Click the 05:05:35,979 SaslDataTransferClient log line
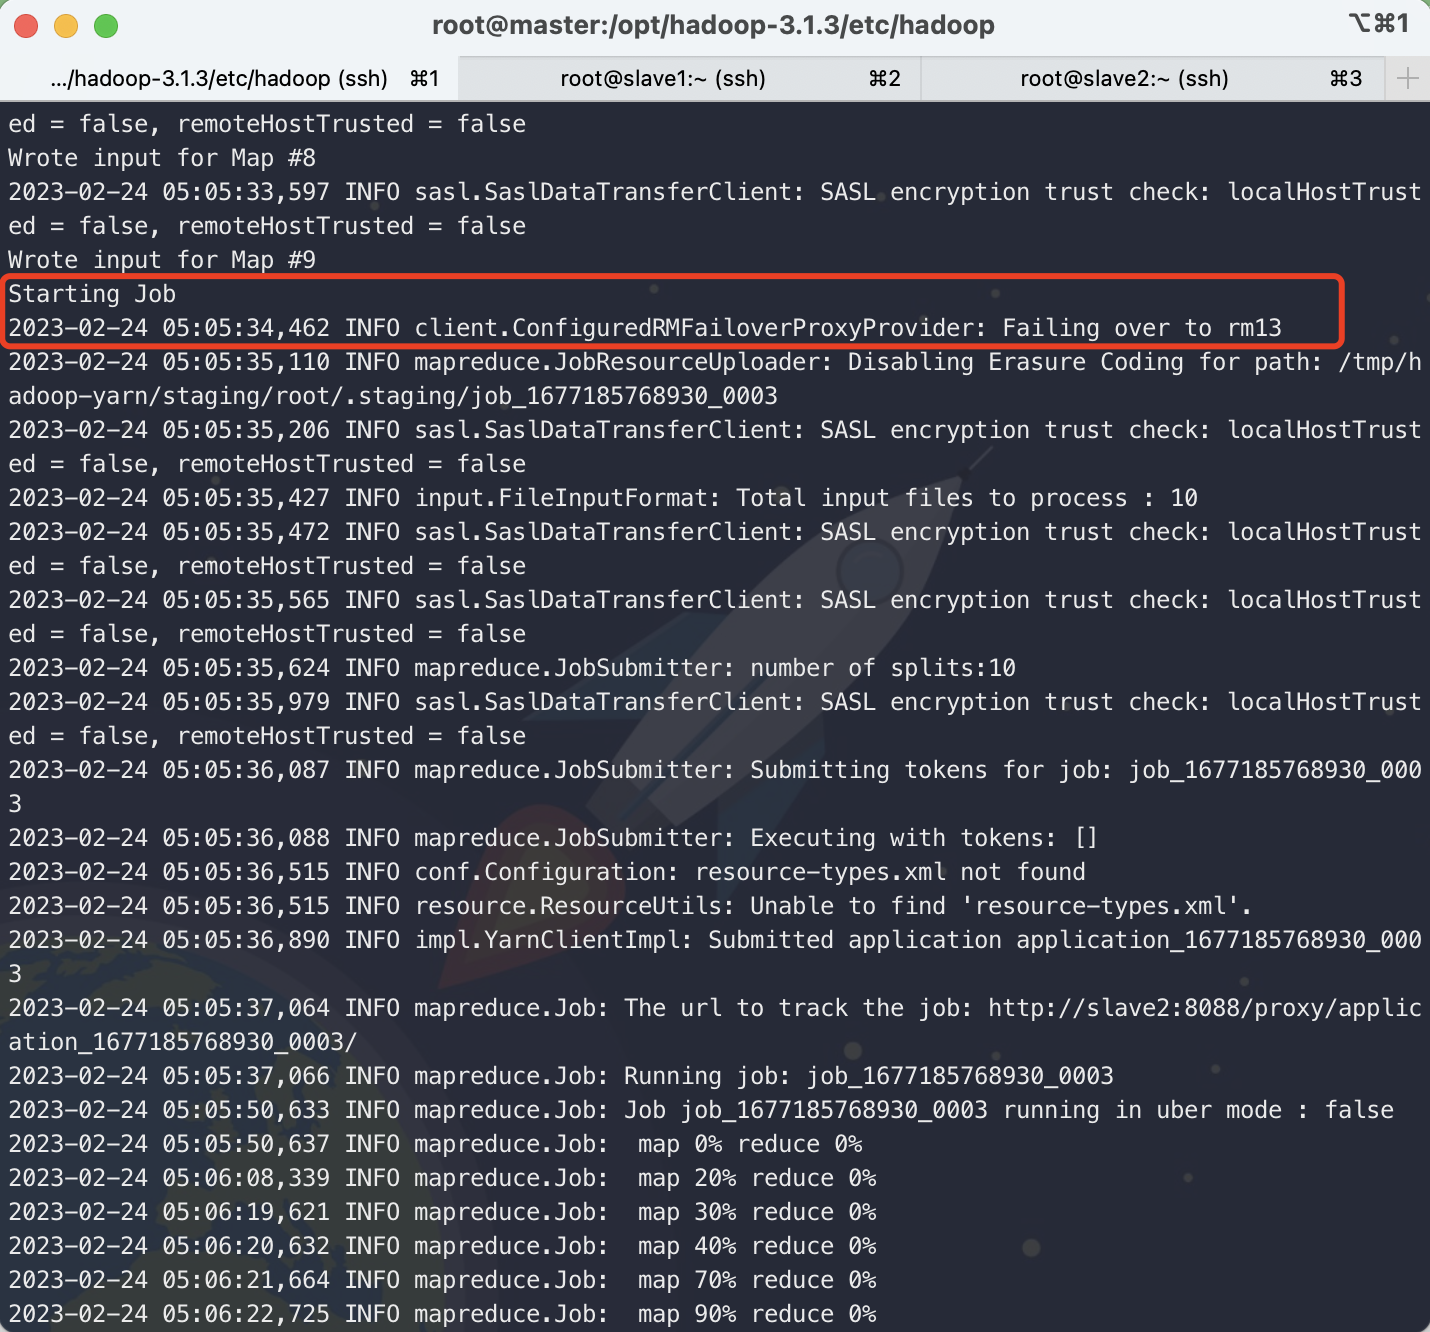The image size is (1430, 1332). (715, 702)
